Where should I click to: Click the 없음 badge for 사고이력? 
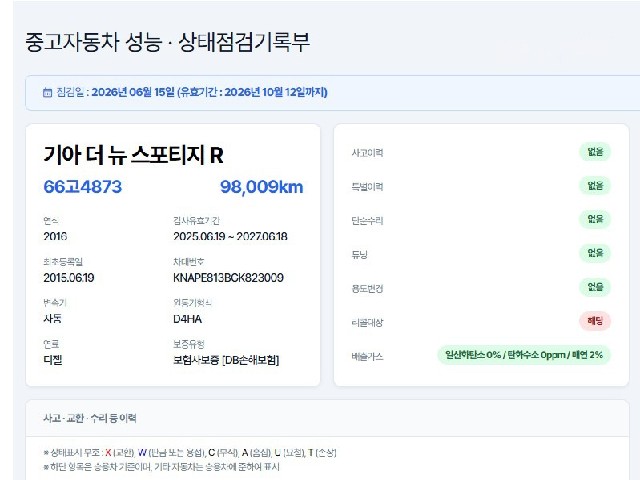595,152
